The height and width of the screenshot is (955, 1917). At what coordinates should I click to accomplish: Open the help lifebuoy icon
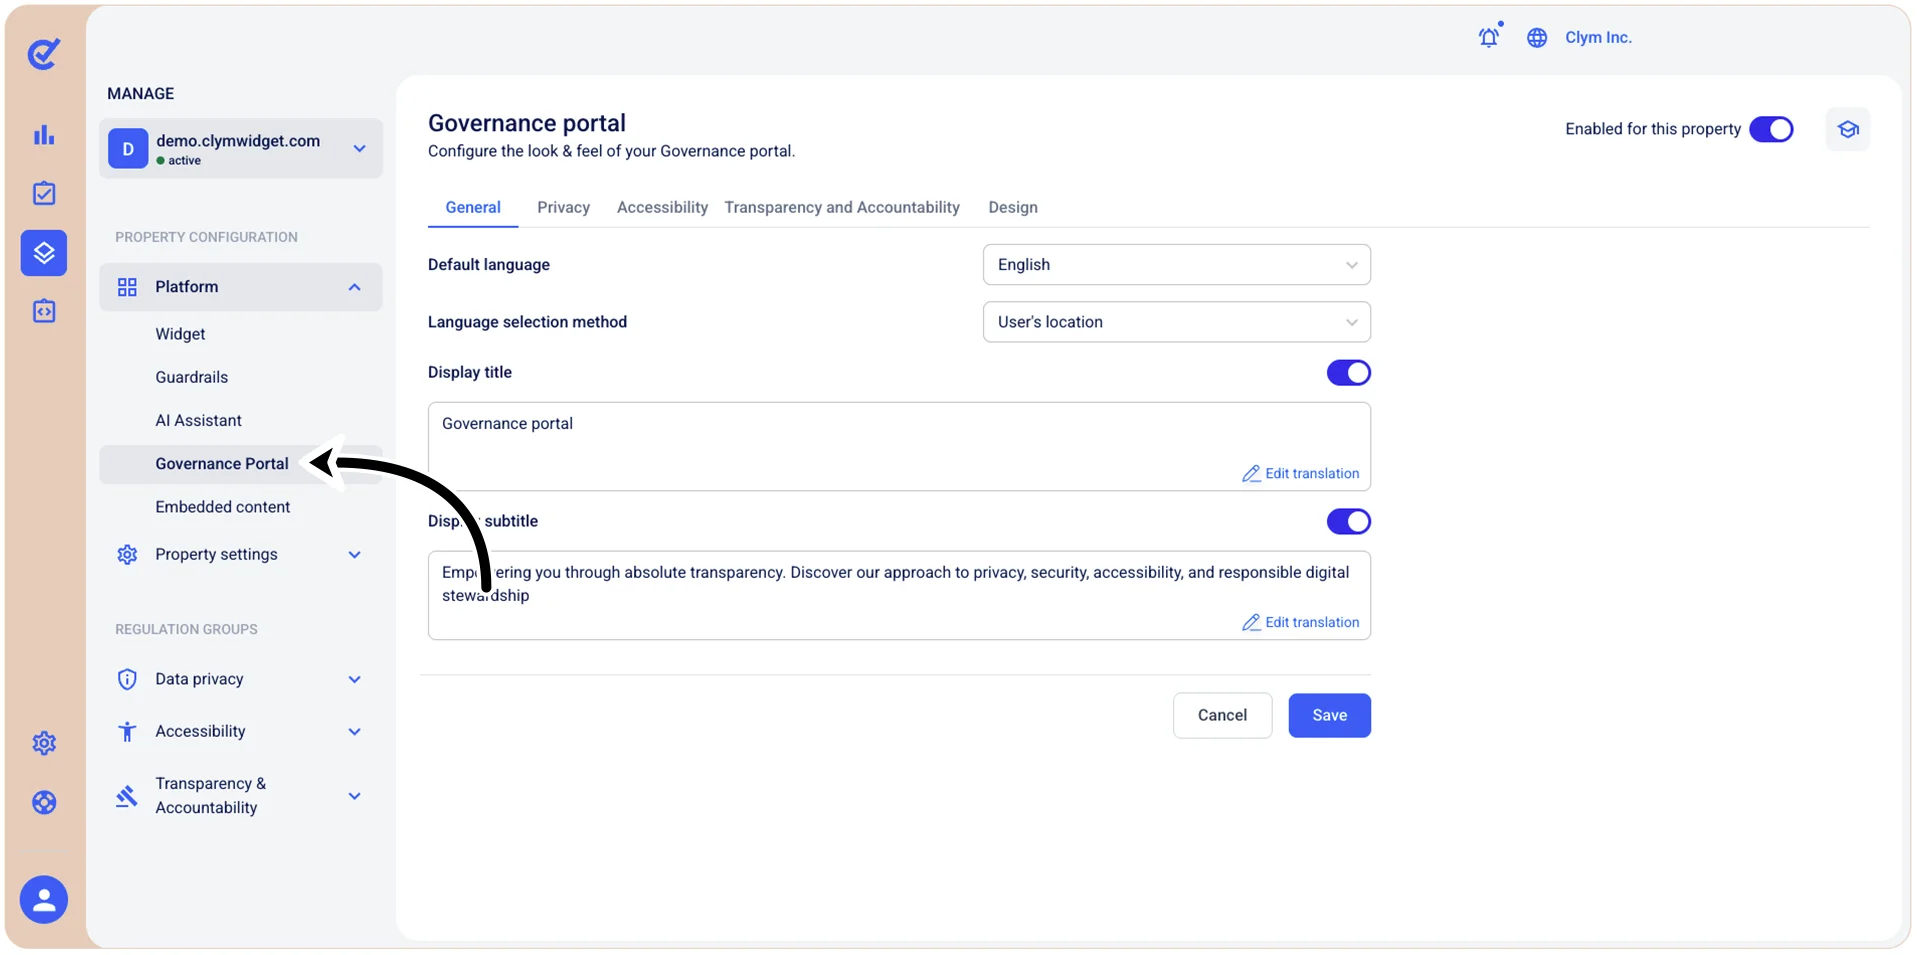(x=44, y=802)
